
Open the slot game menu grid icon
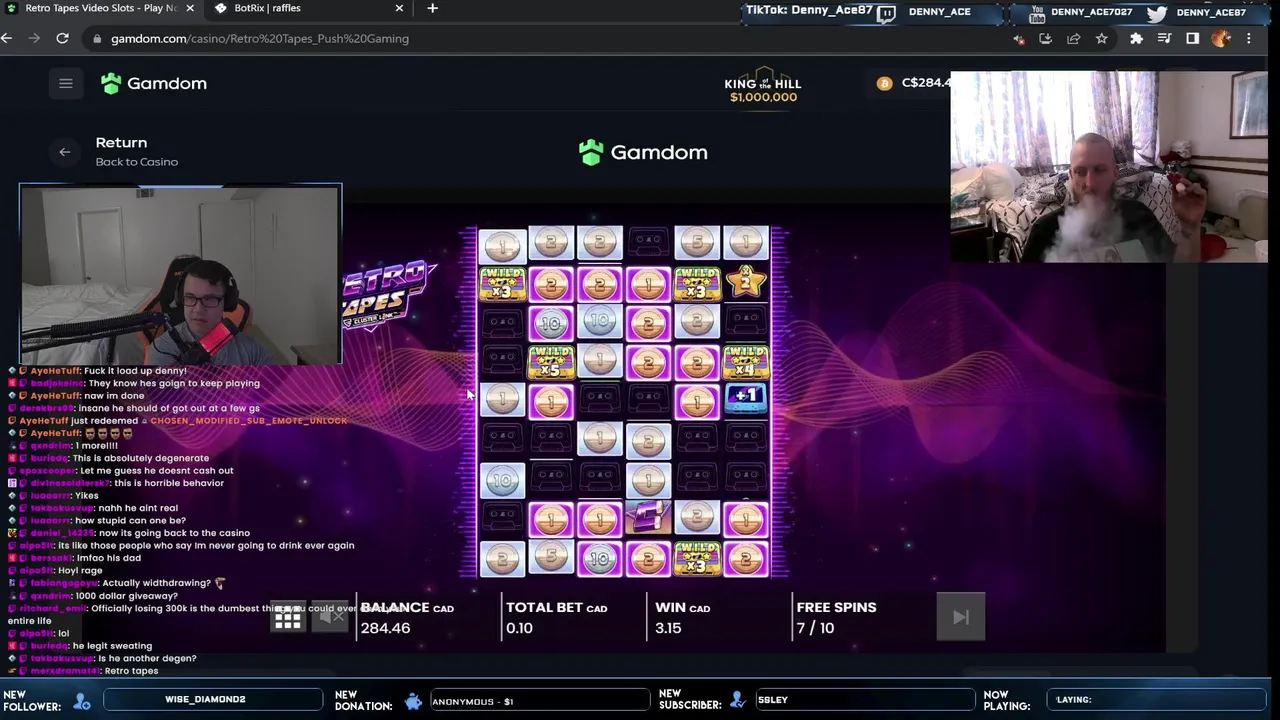[x=288, y=617]
